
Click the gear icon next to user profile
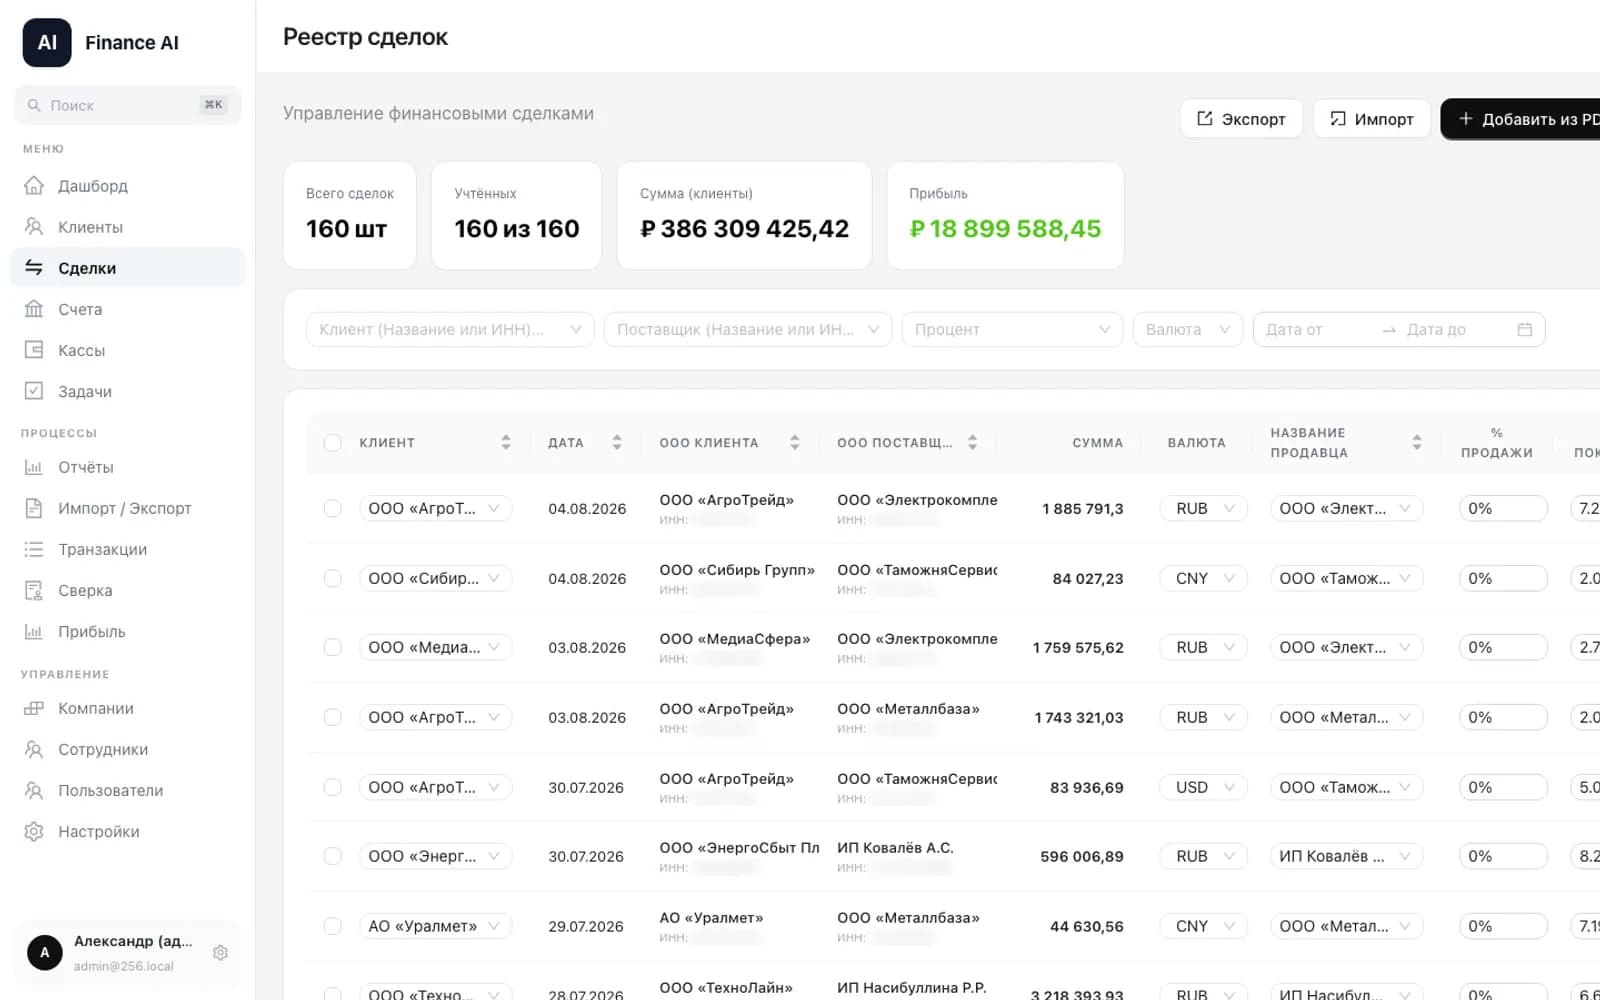[221, 953]
